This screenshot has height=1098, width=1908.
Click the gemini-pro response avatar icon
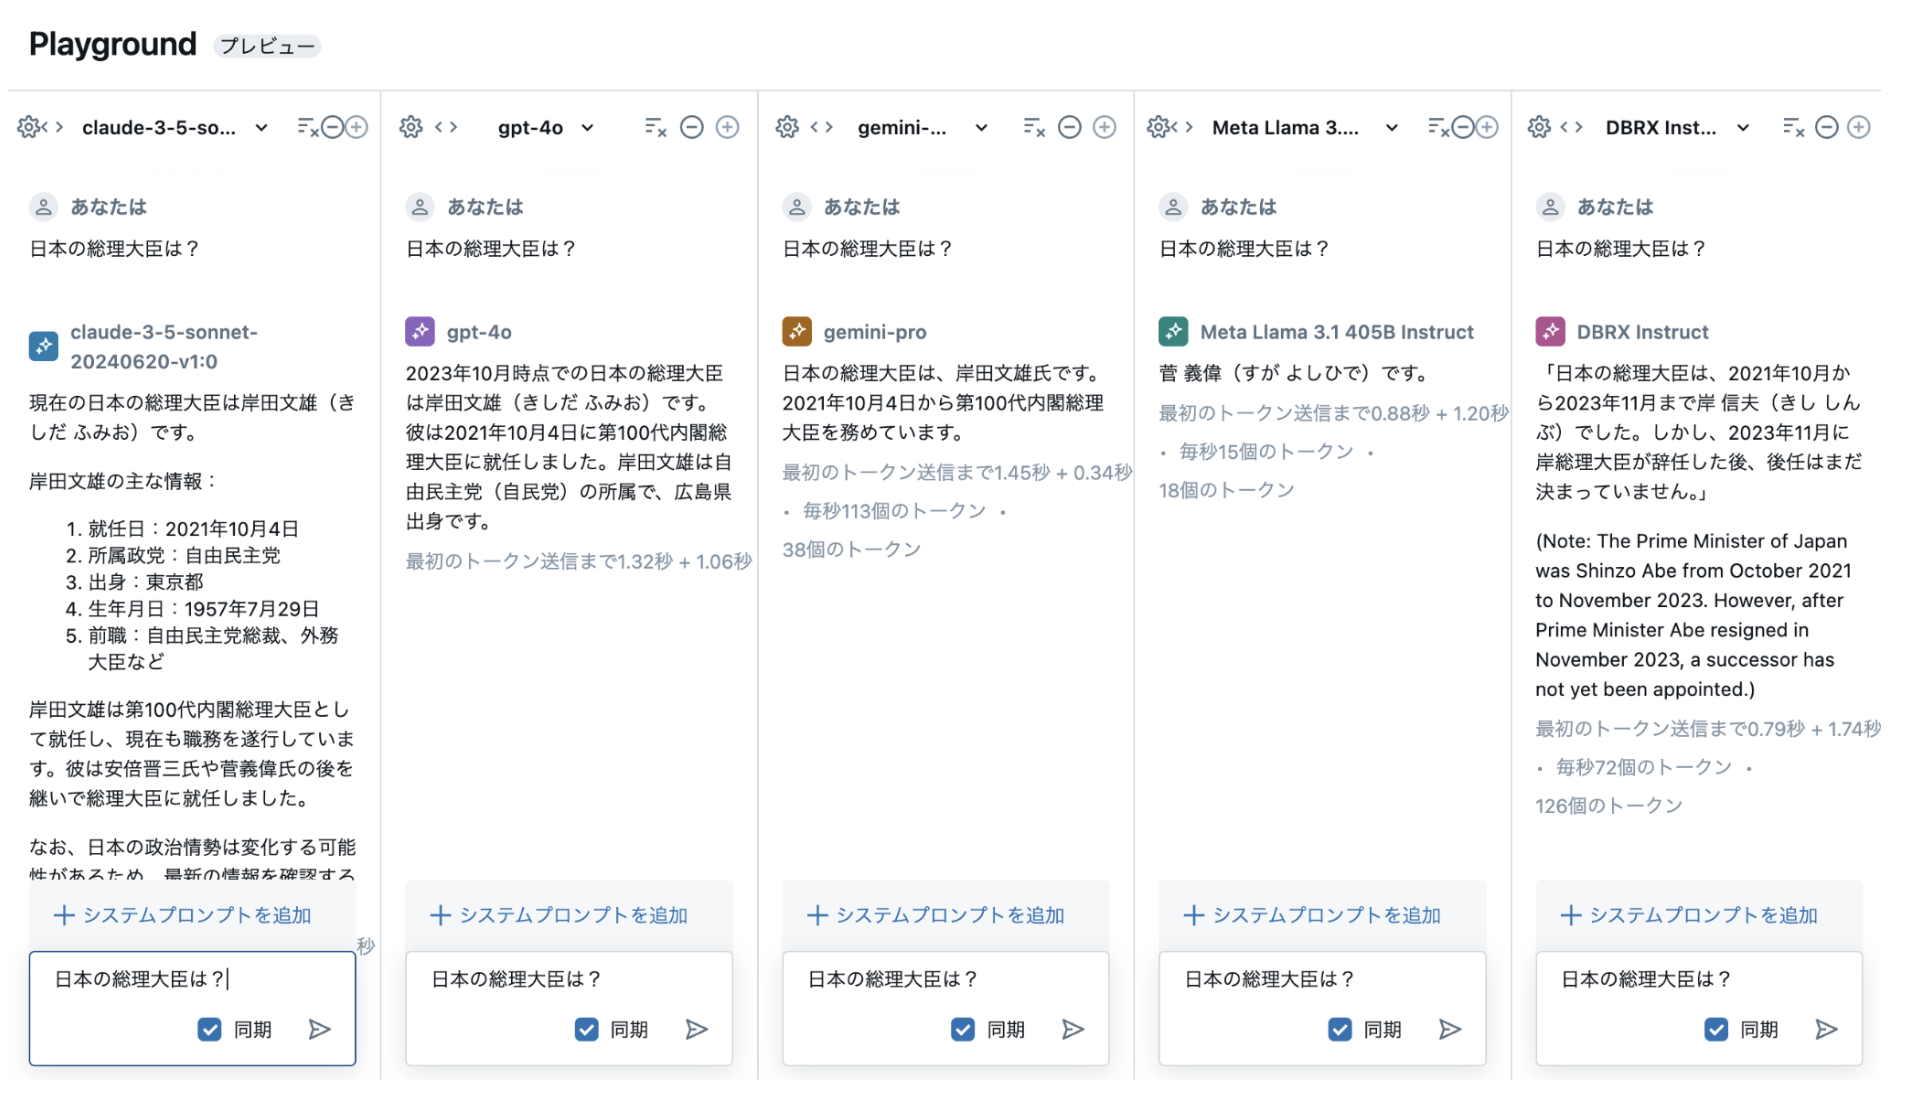pyautogui.click(x=797, y=331)
